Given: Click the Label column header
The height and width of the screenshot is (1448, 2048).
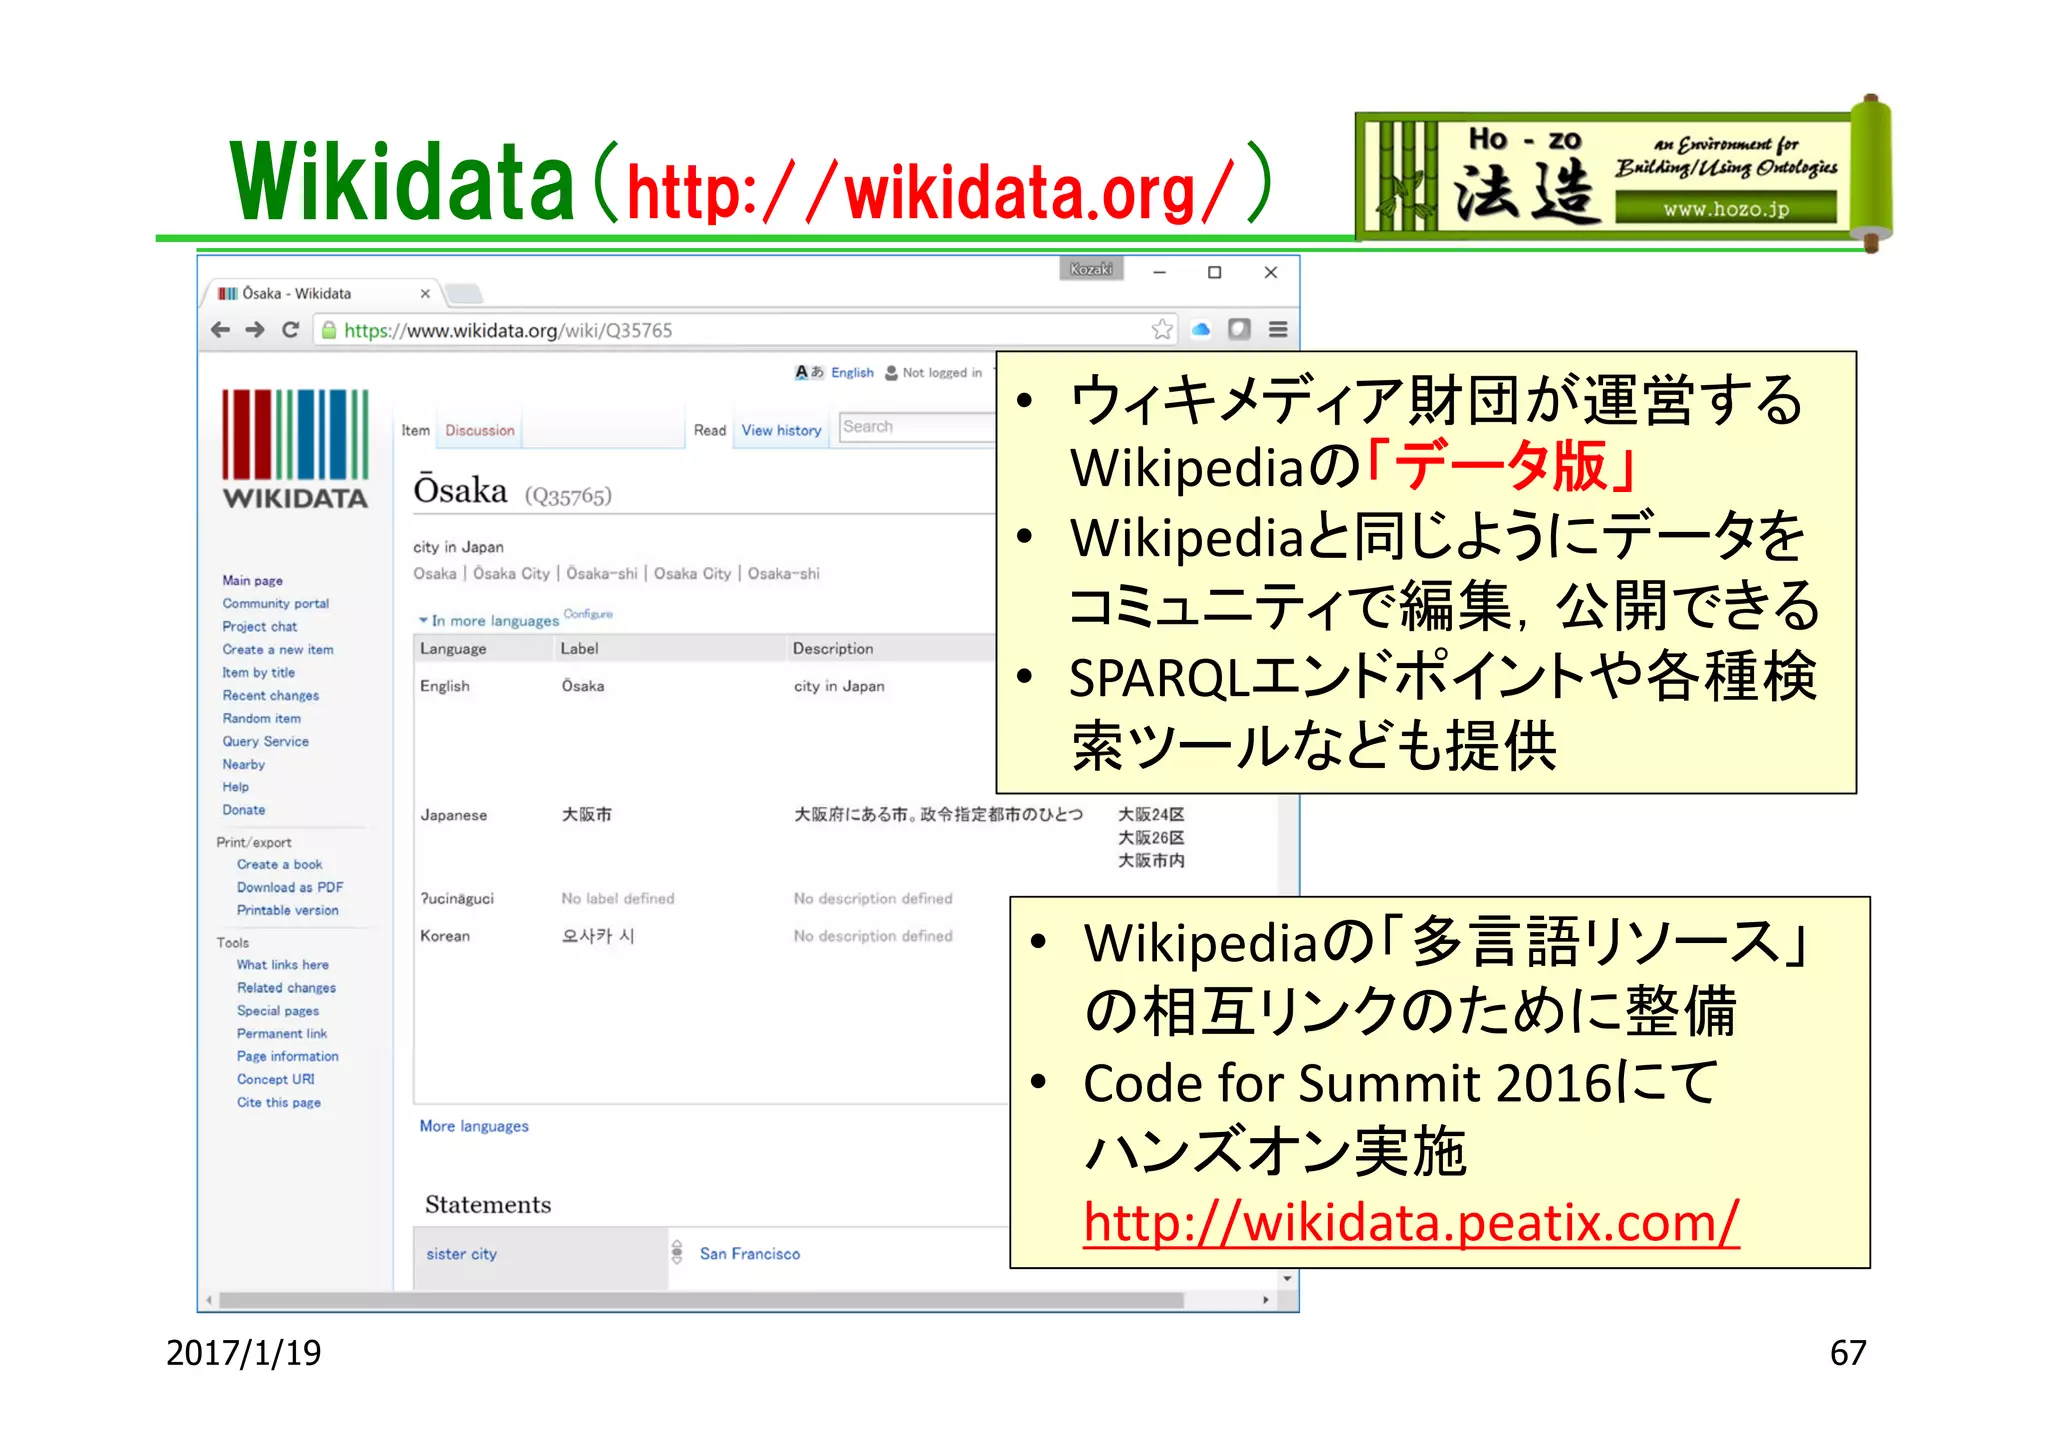Looking at the screenshot, I should coord(580,649).
